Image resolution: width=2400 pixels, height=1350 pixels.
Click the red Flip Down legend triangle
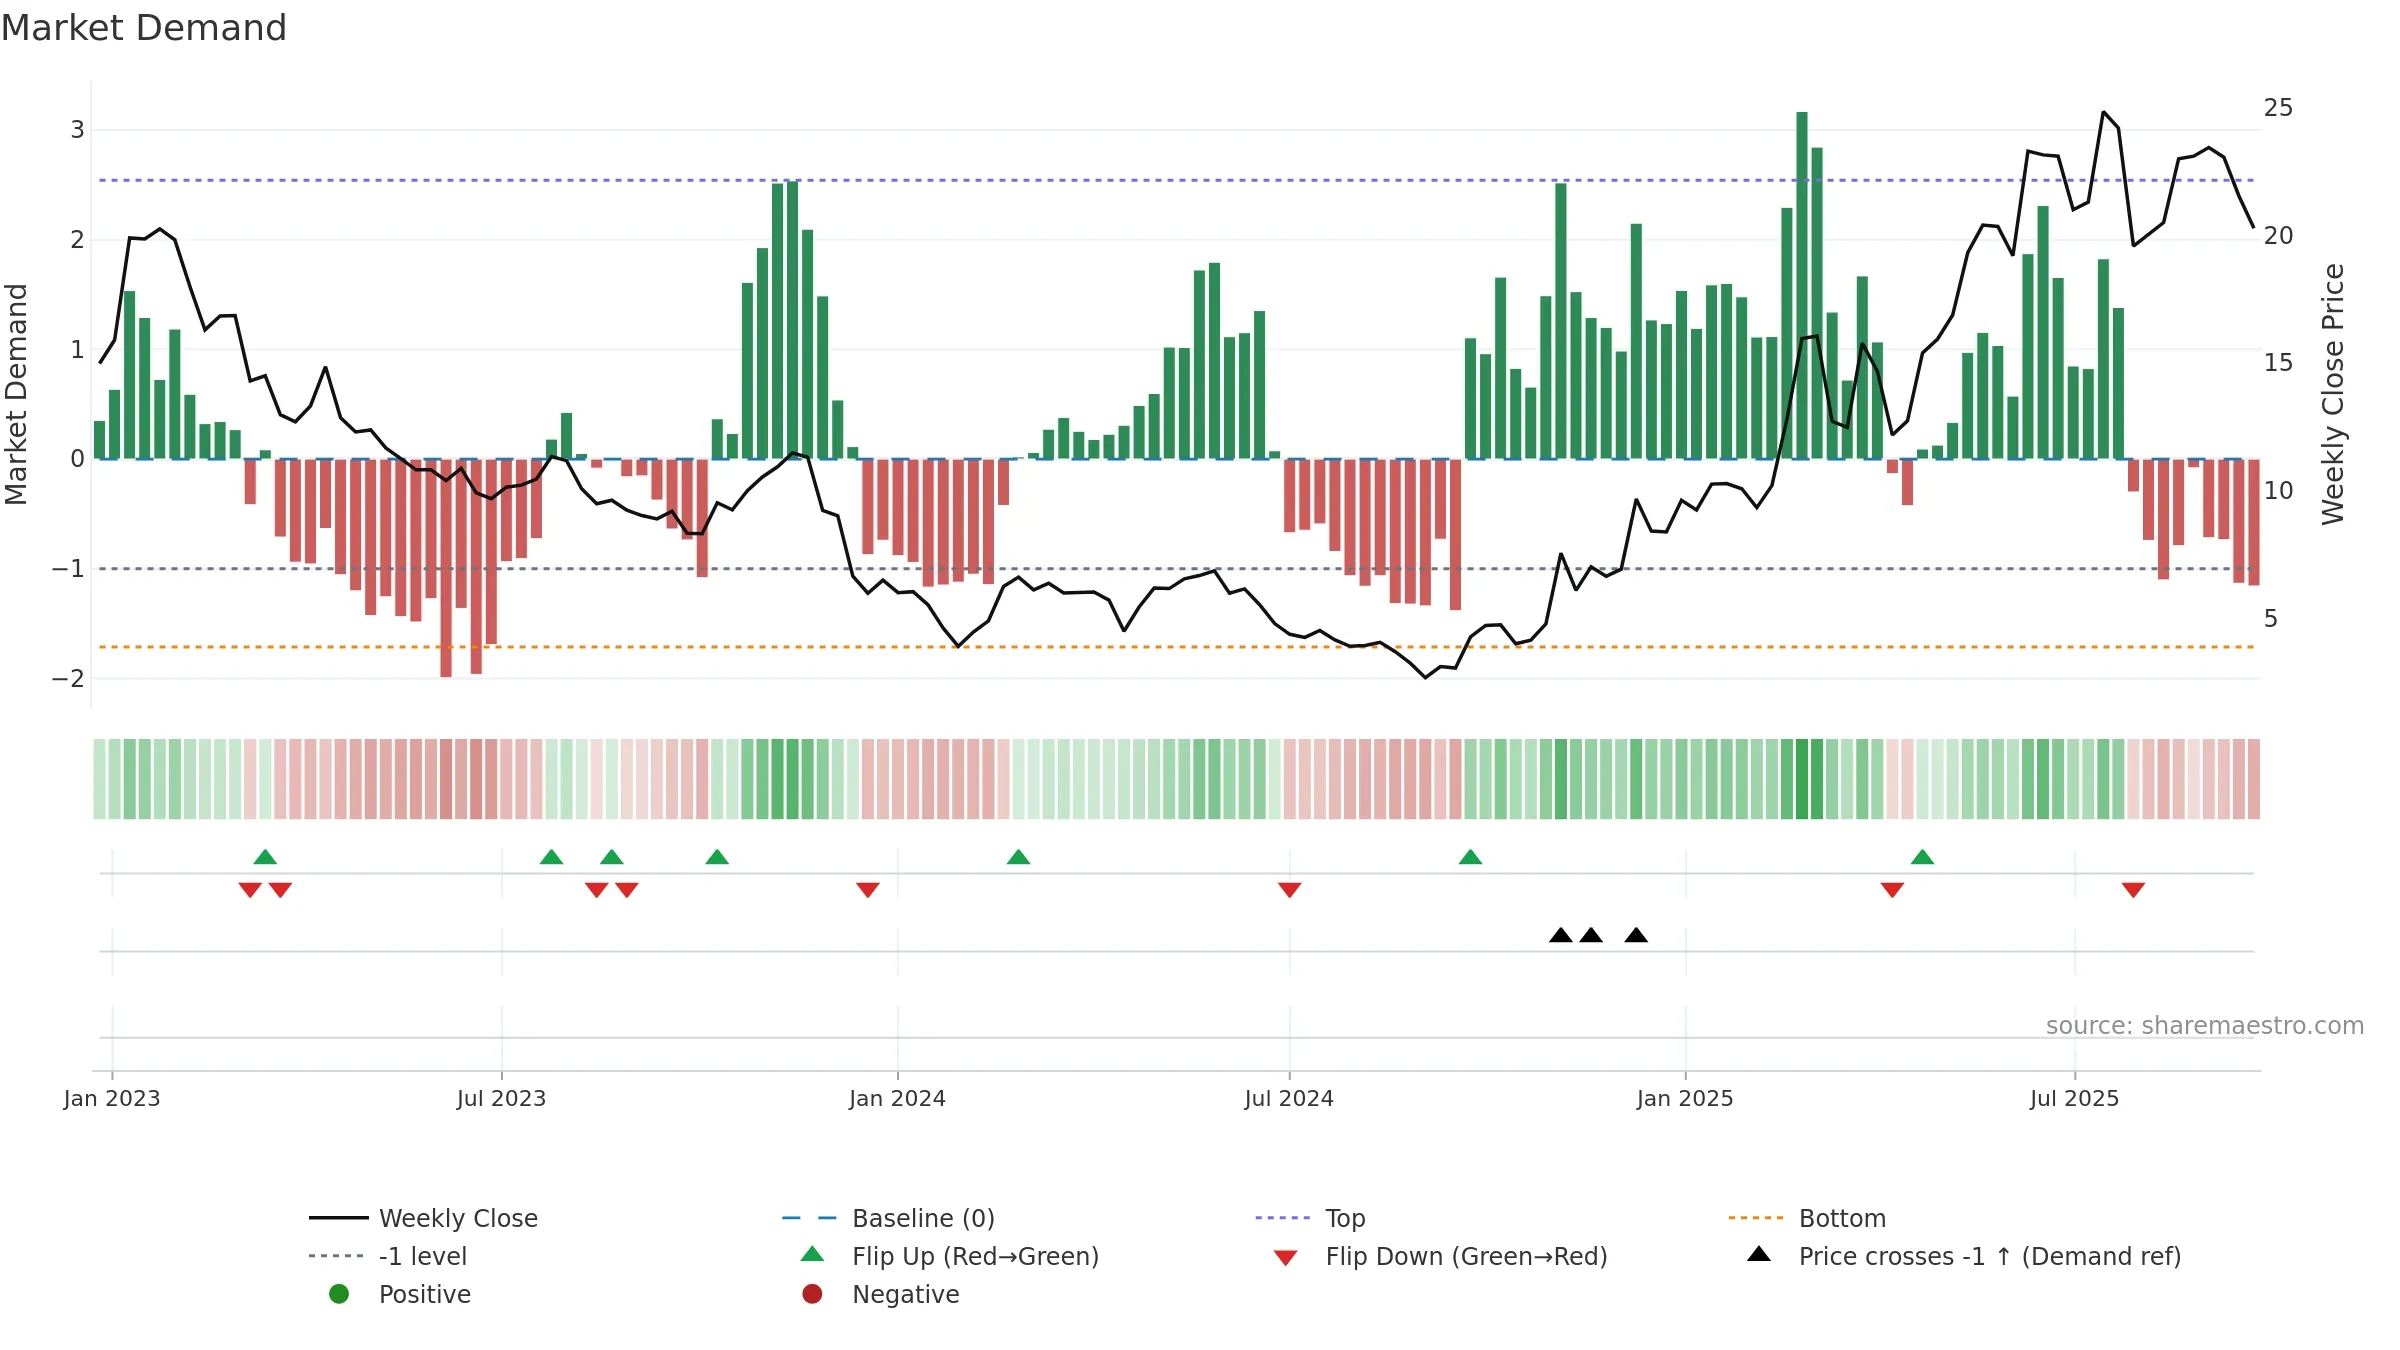(1286, 1258)
